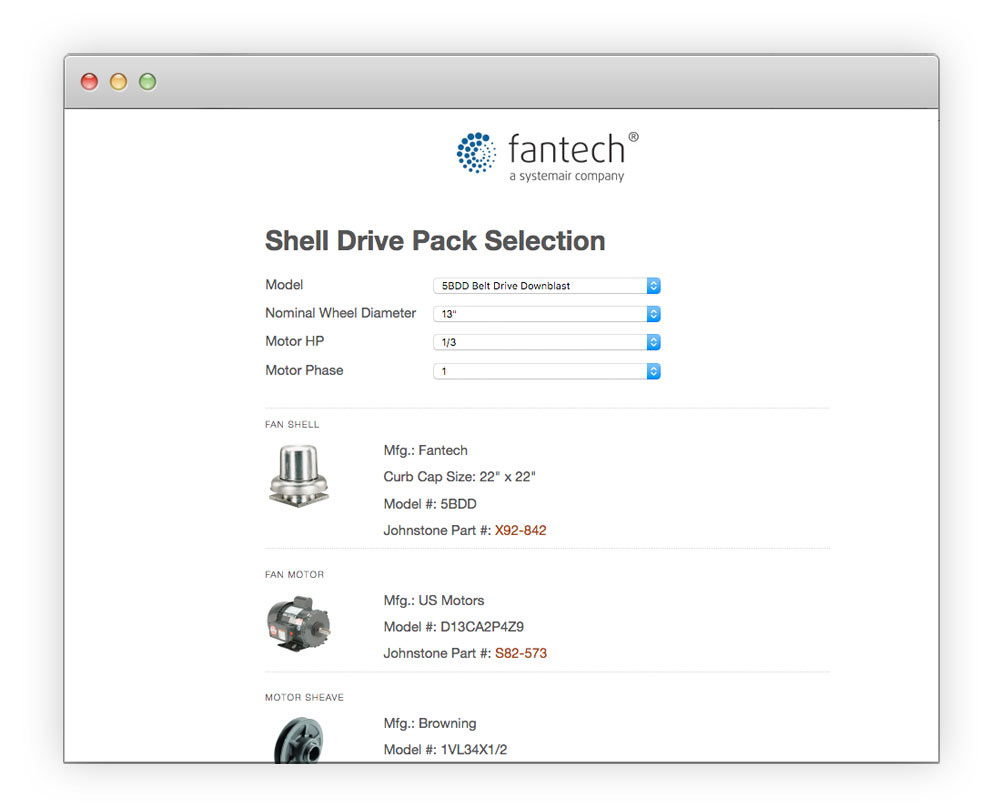Screen dimensions: 1000x808
Task: Expand the Motor HP dropdown
Action: [547, 342]
